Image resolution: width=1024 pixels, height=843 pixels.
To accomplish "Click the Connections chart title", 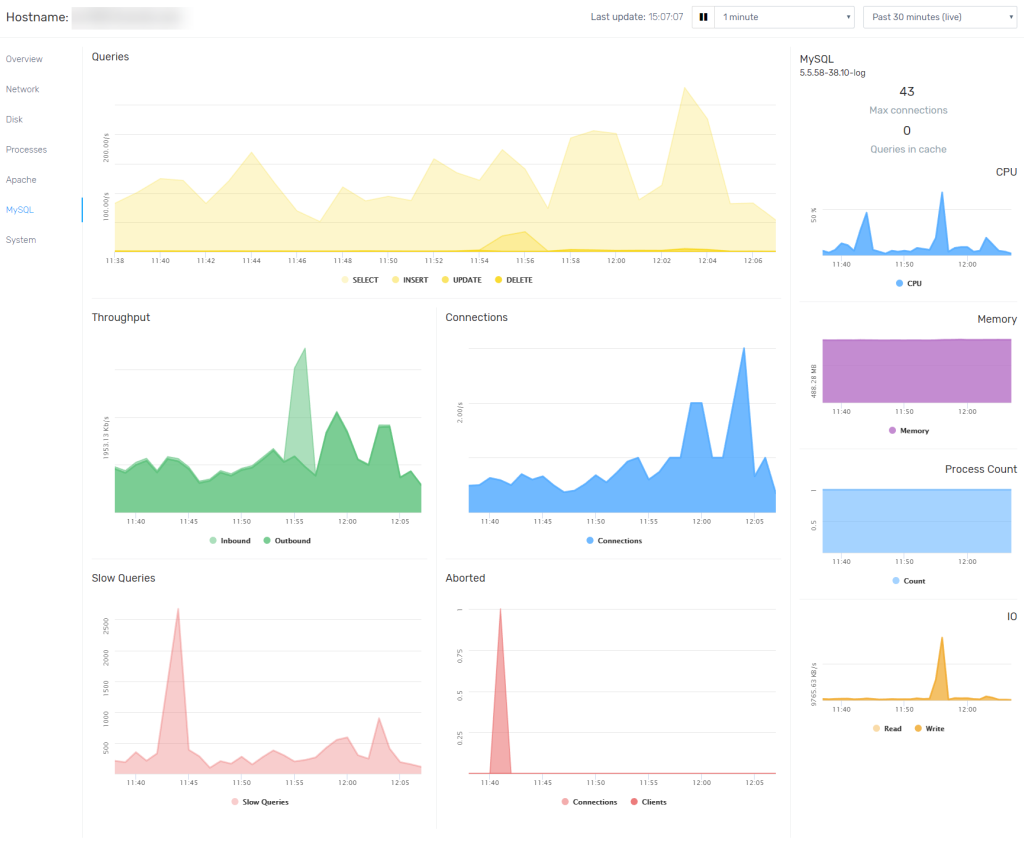I will 477,317.
